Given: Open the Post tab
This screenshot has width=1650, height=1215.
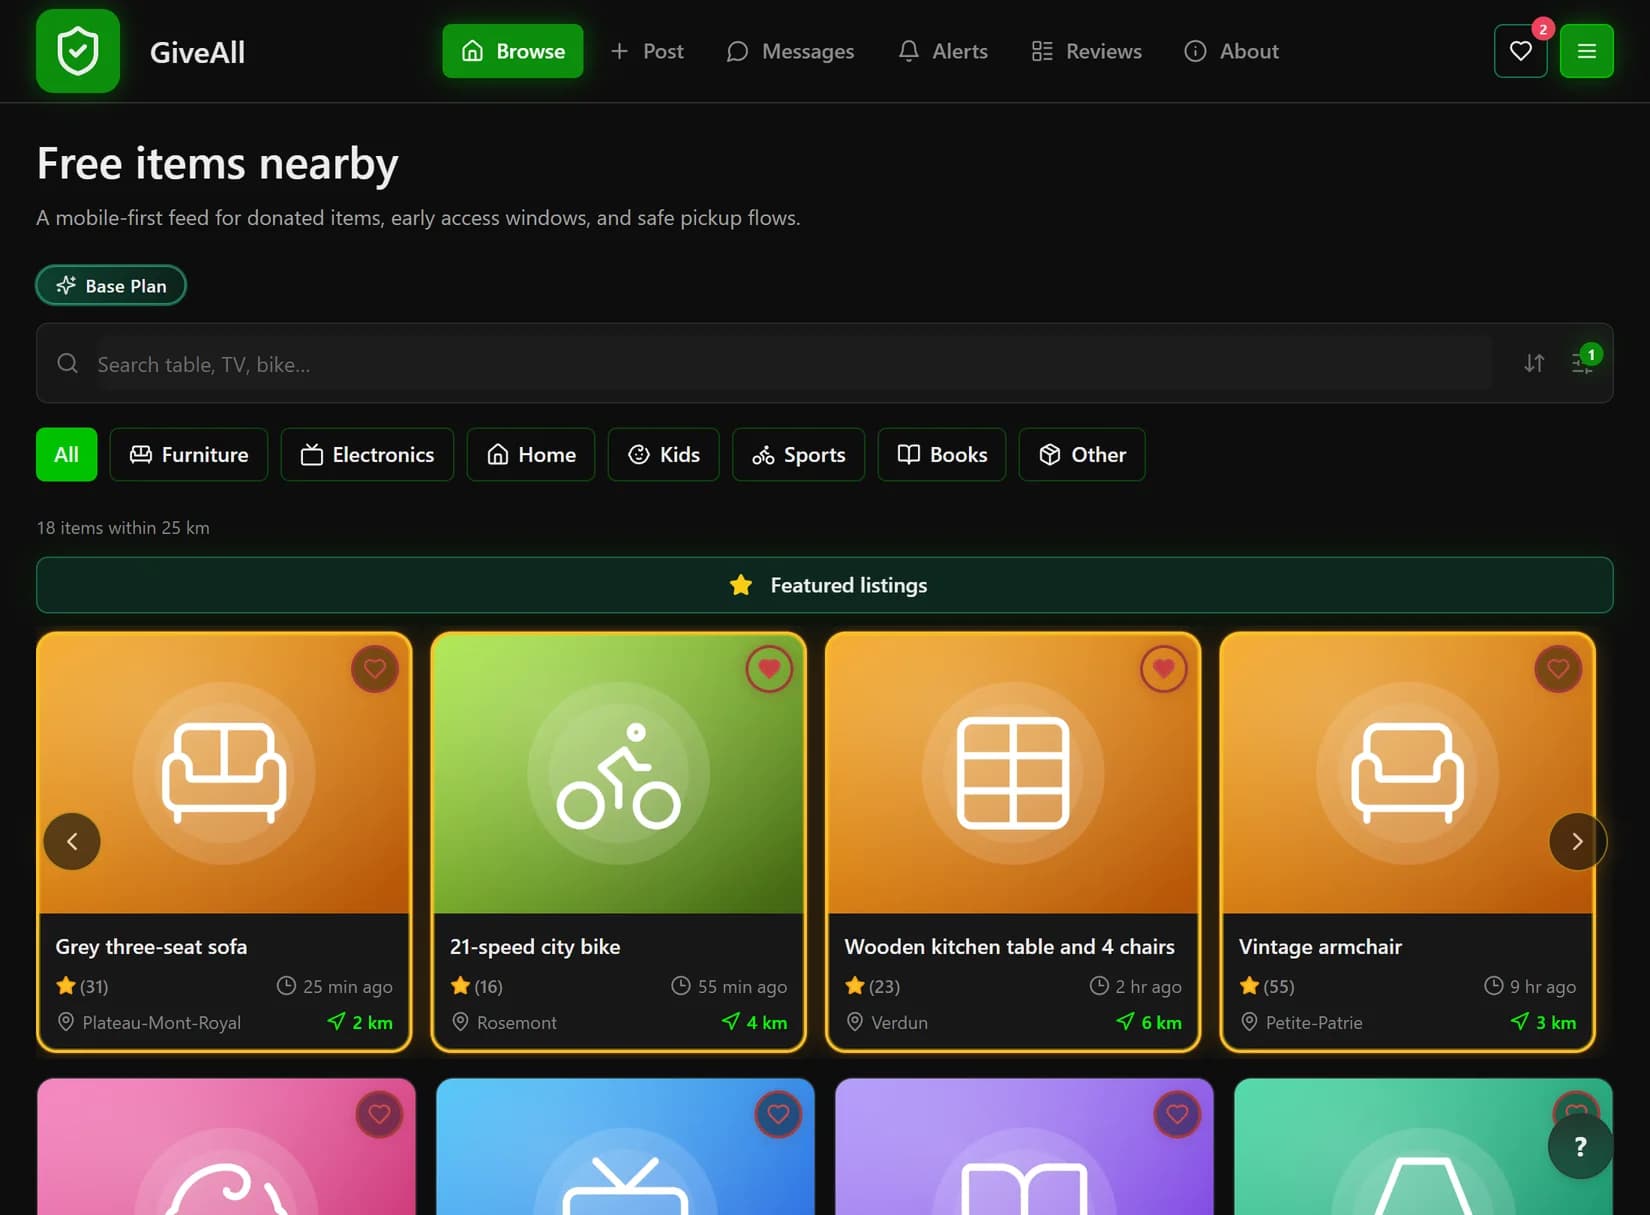Looking at the screenshot, I should coord(647,51).
